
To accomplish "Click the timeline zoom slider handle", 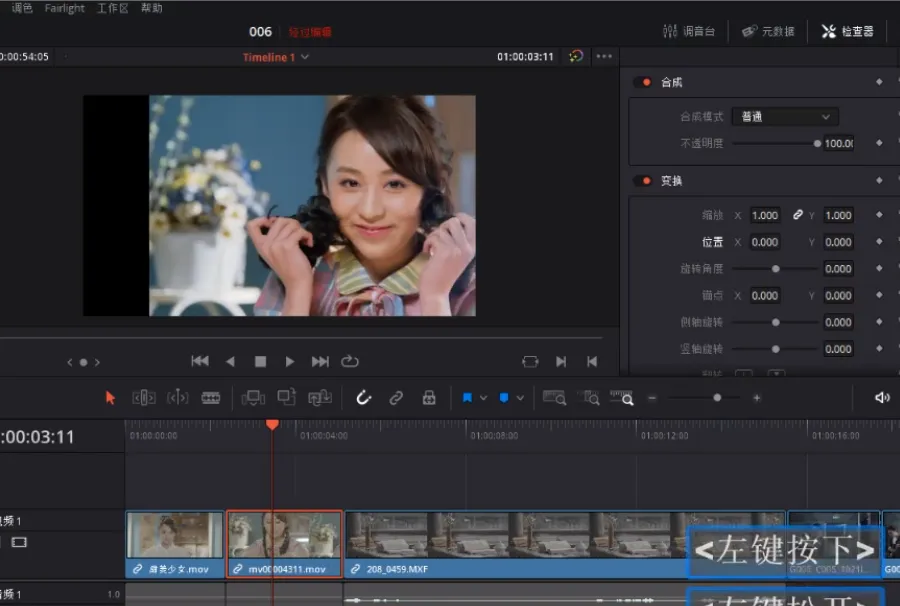I will tap(717, 398).
